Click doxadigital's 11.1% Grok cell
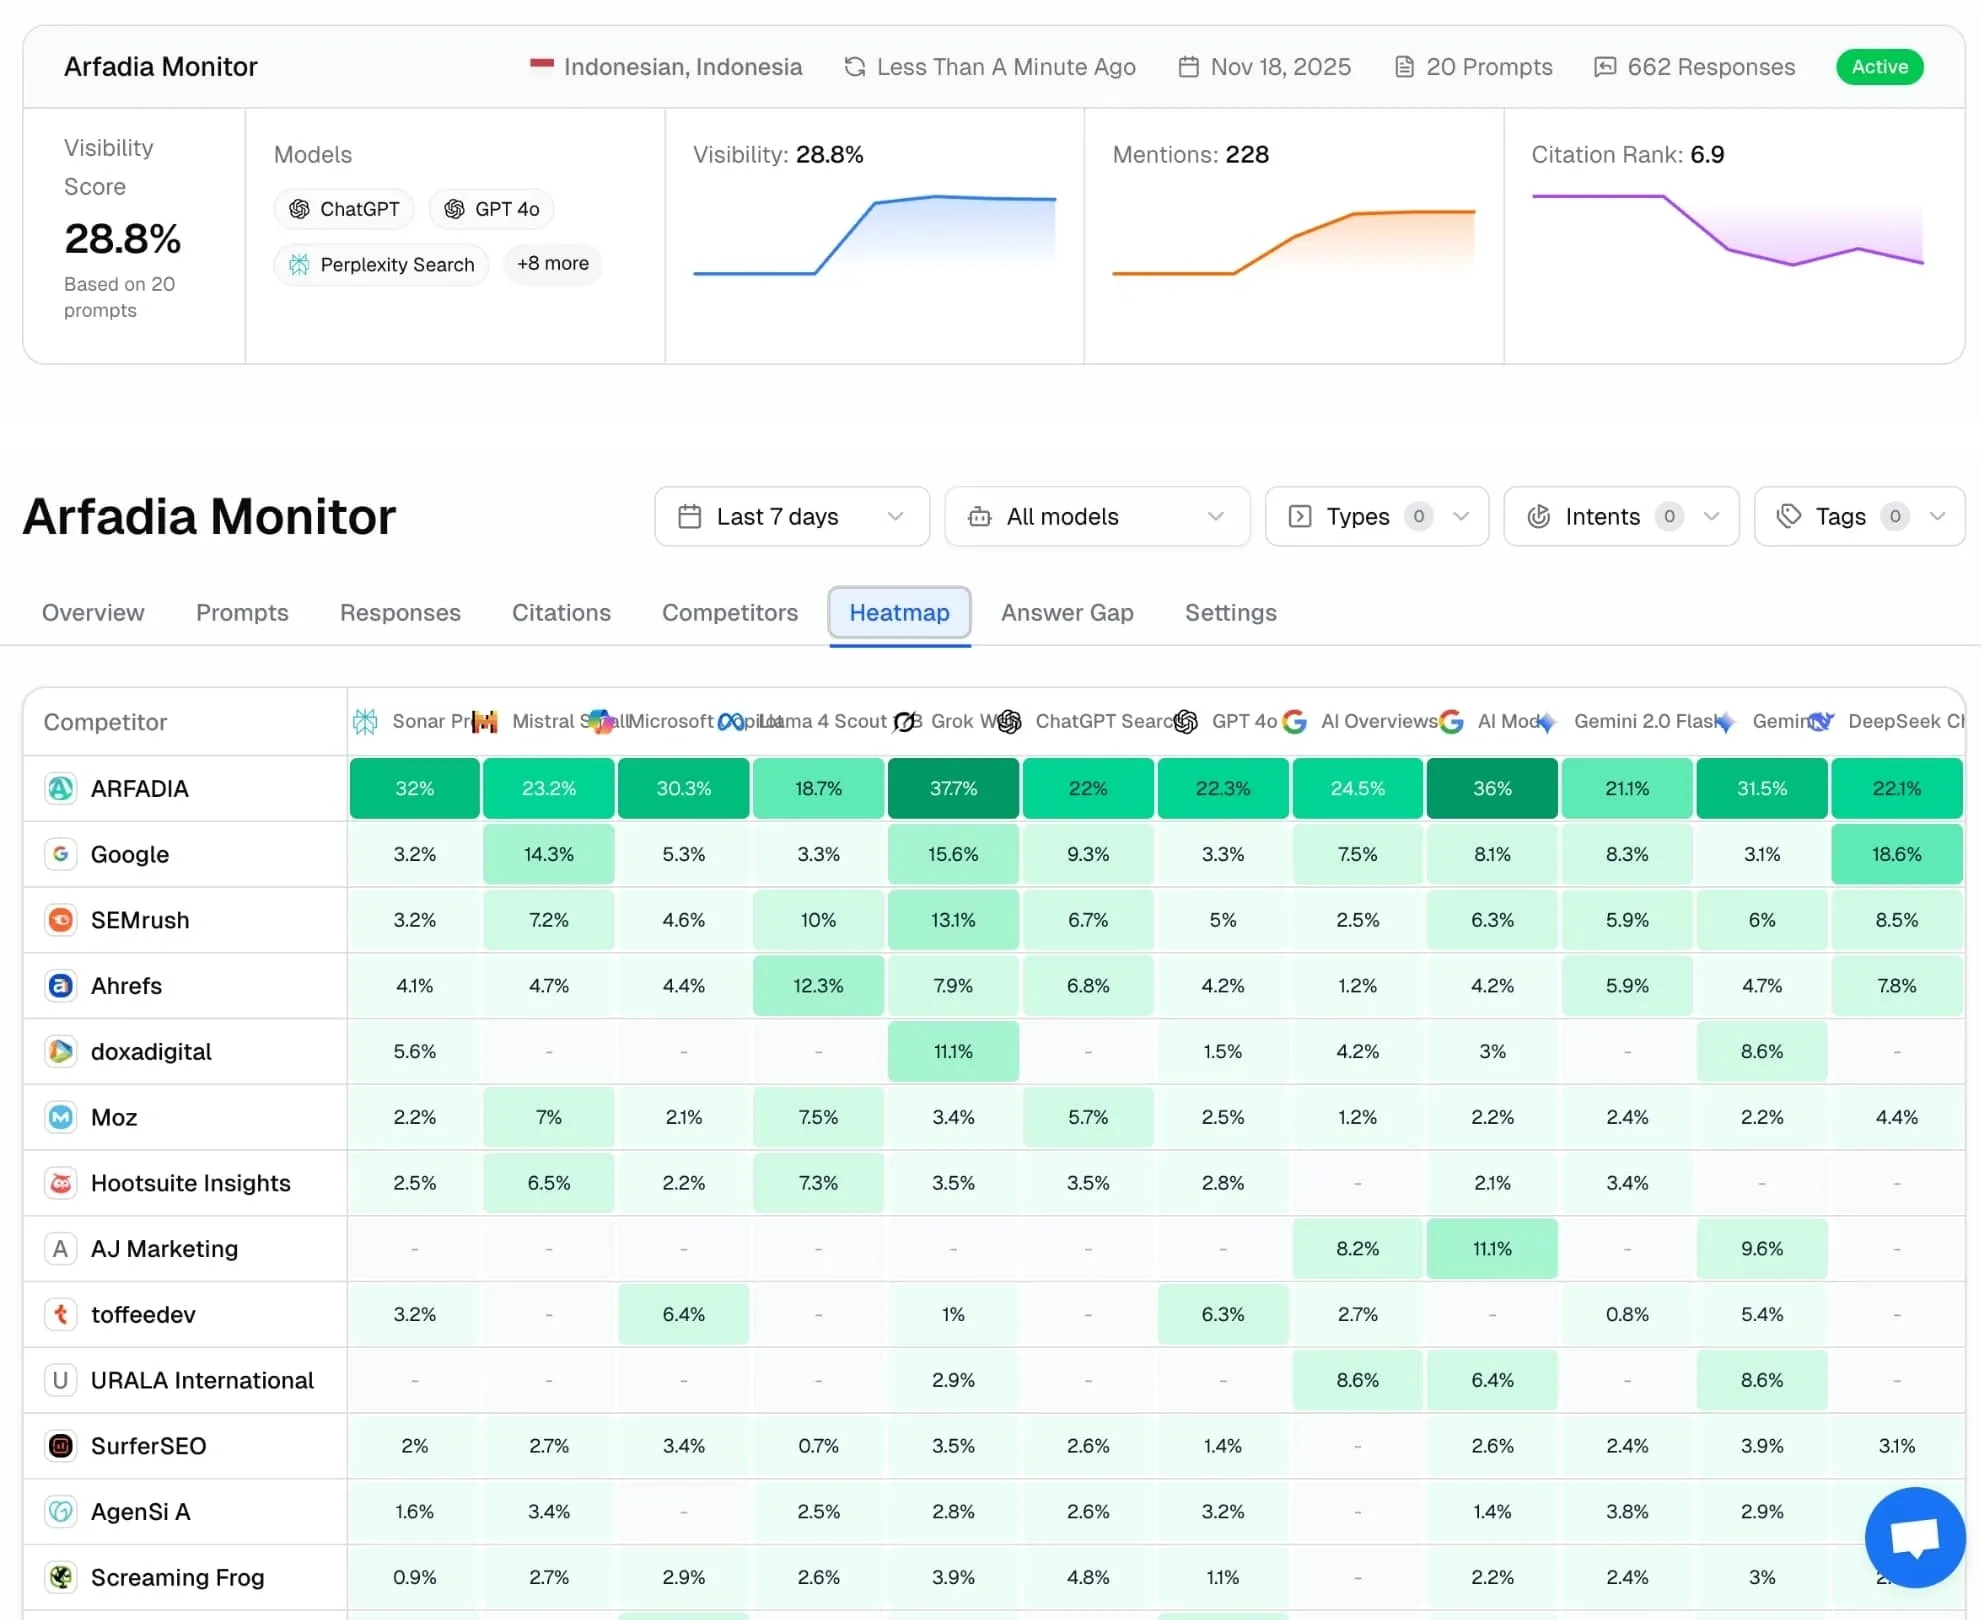The width and height of the screenshot is (1982, 1620). (x=953, y=1051)
